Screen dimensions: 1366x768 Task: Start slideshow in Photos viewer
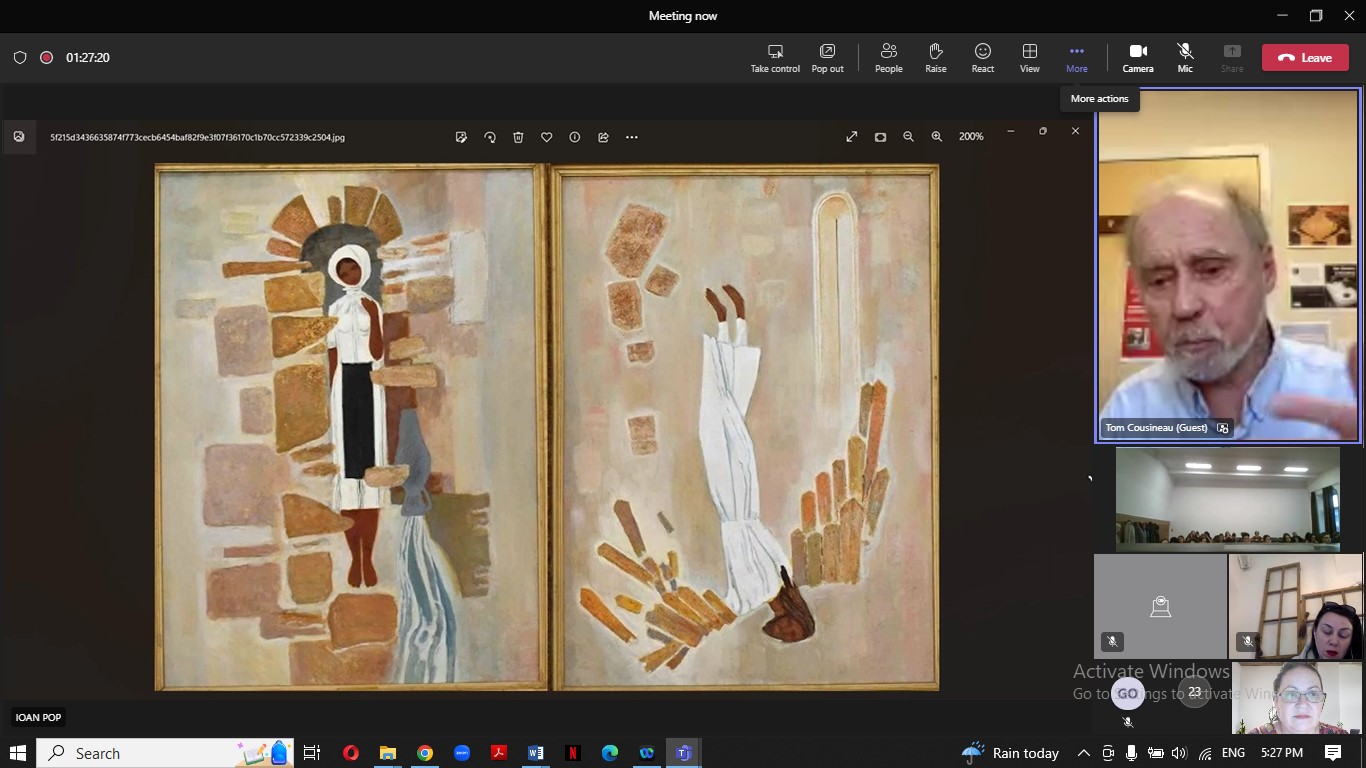[x=880, y=137]
